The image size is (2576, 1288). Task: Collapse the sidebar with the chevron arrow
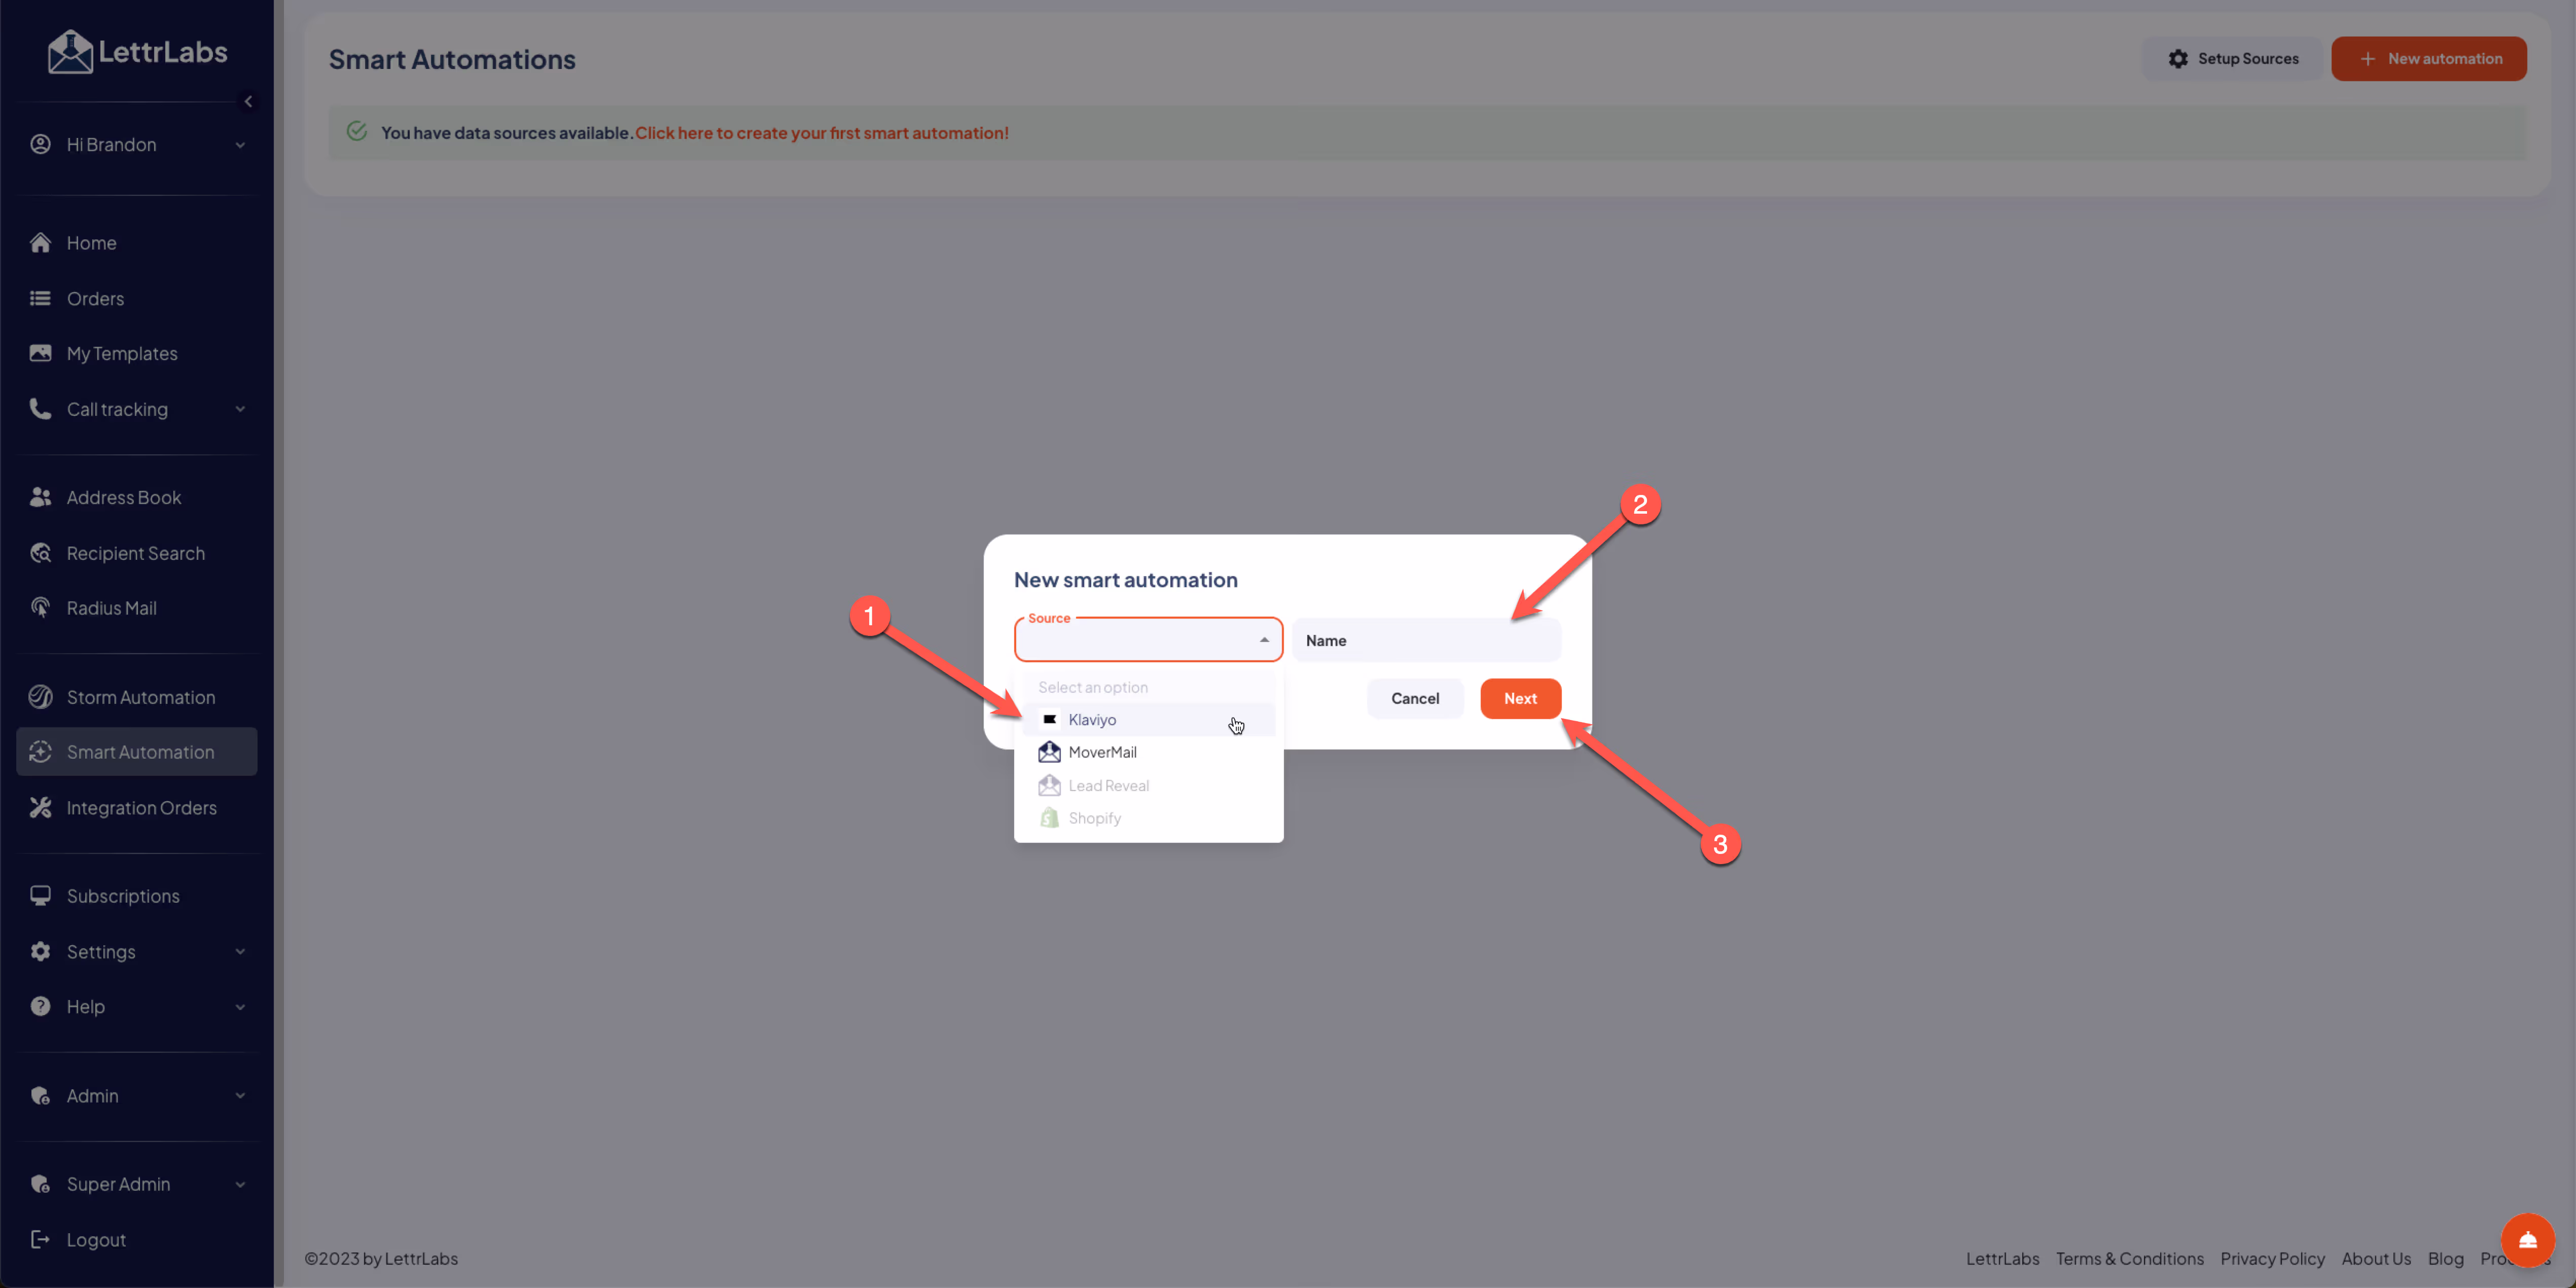tap(248, 101)
